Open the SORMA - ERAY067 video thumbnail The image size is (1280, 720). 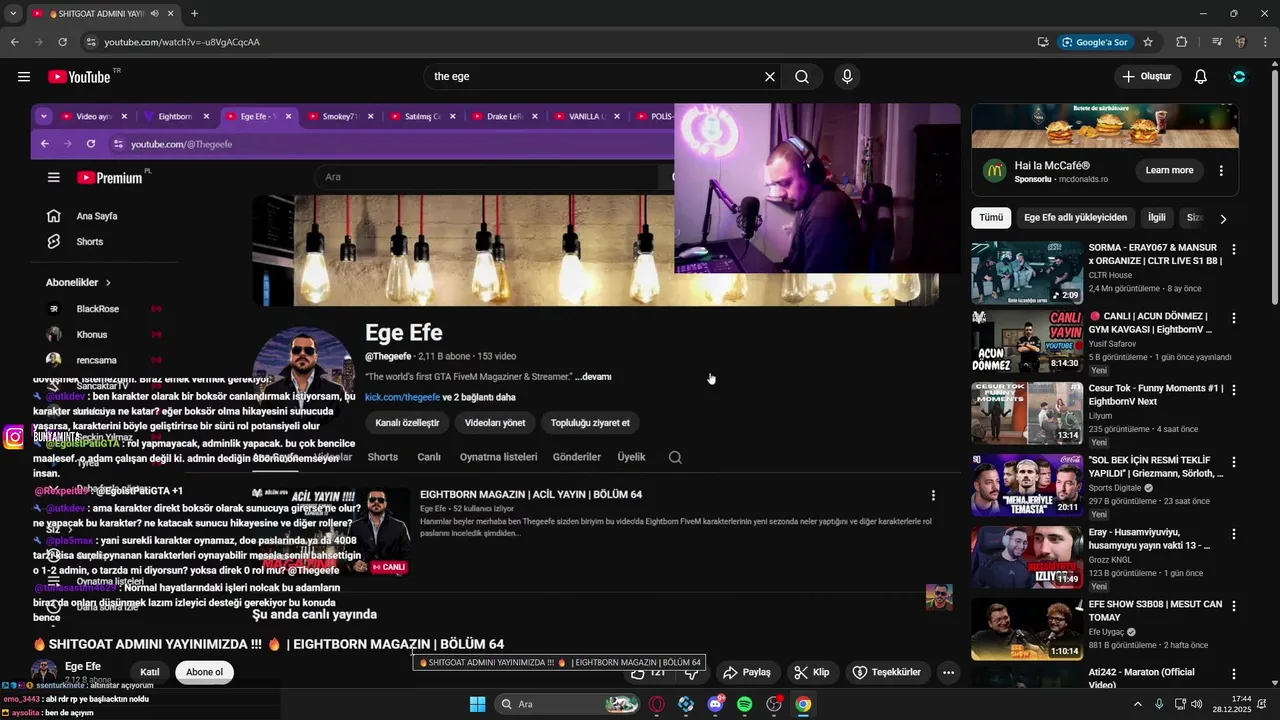pos(1027,272)
